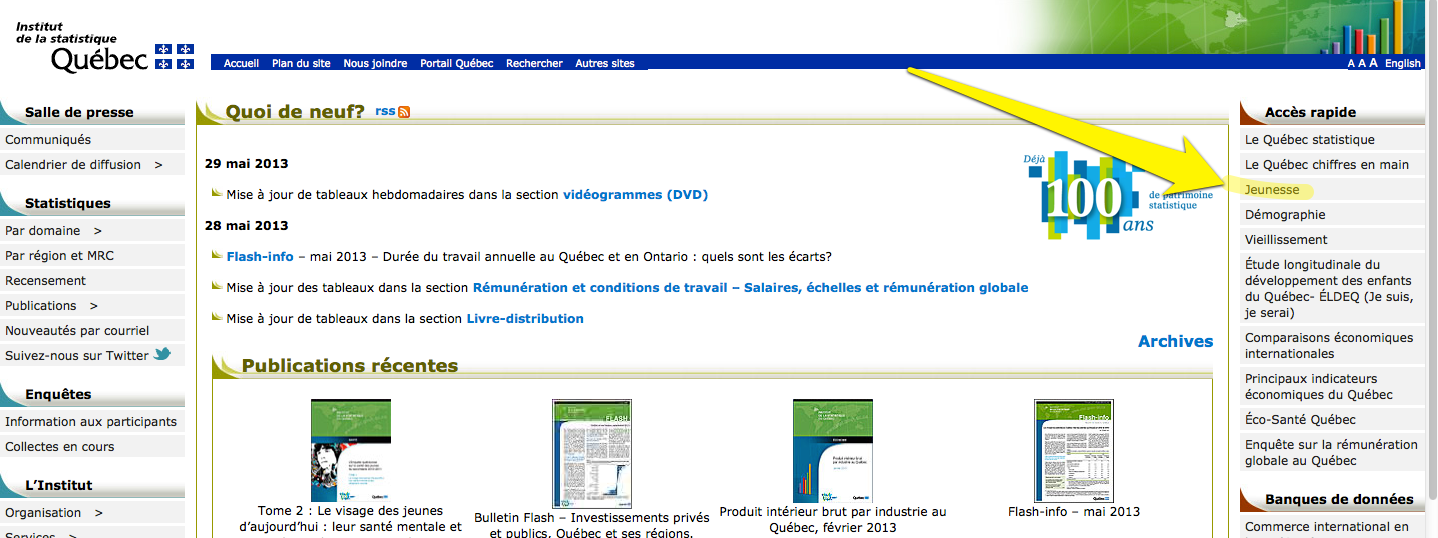Open Plan du site in top menu
Image resolution: width=1438 pixels, height=538 pixels.
click(301, 64)
